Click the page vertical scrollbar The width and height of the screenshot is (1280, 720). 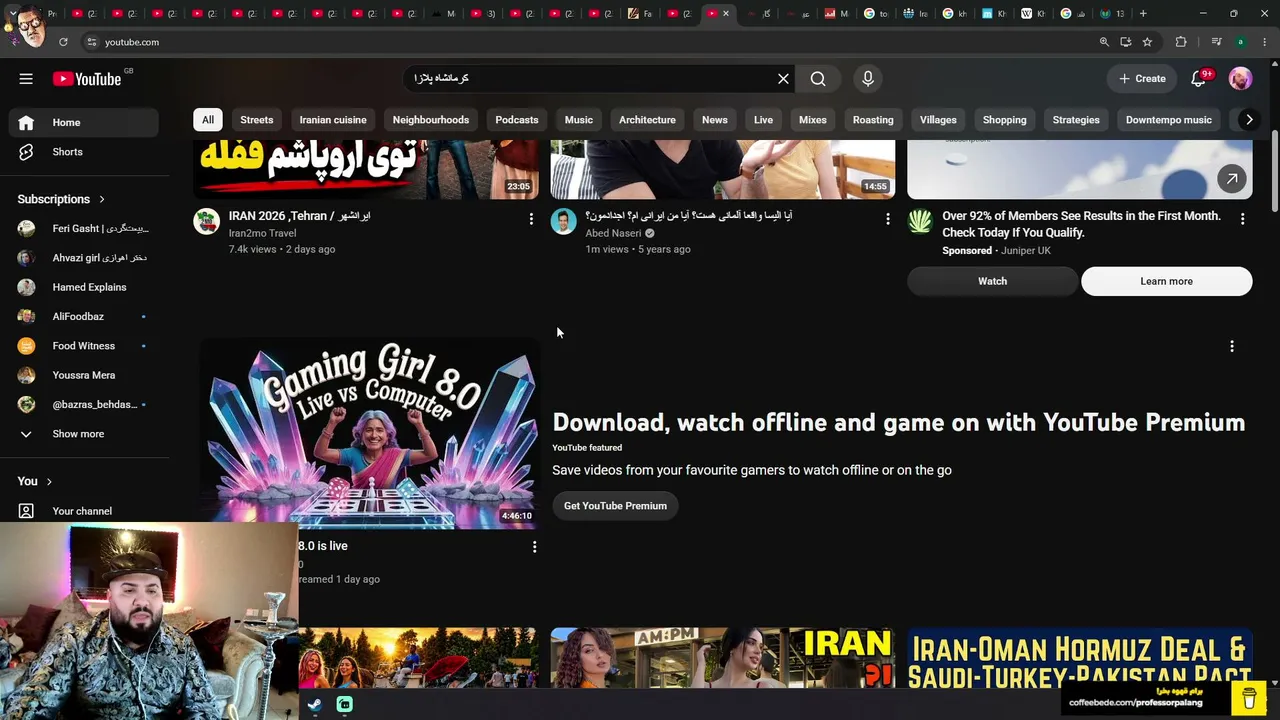1273,170
